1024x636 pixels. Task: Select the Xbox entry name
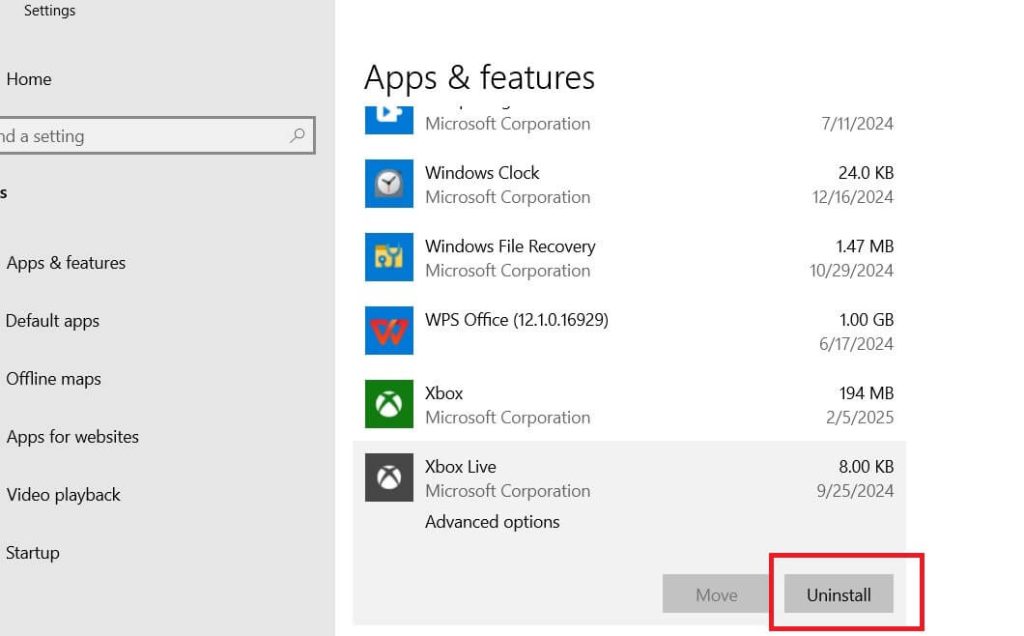pos(444,393)
